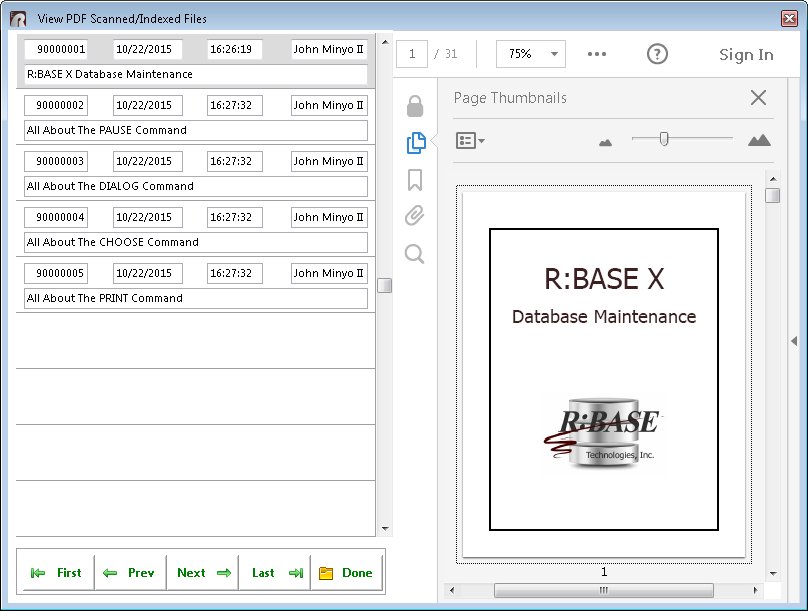
Task: Select 'All About The PRINT Command' row
Action: 196,298
